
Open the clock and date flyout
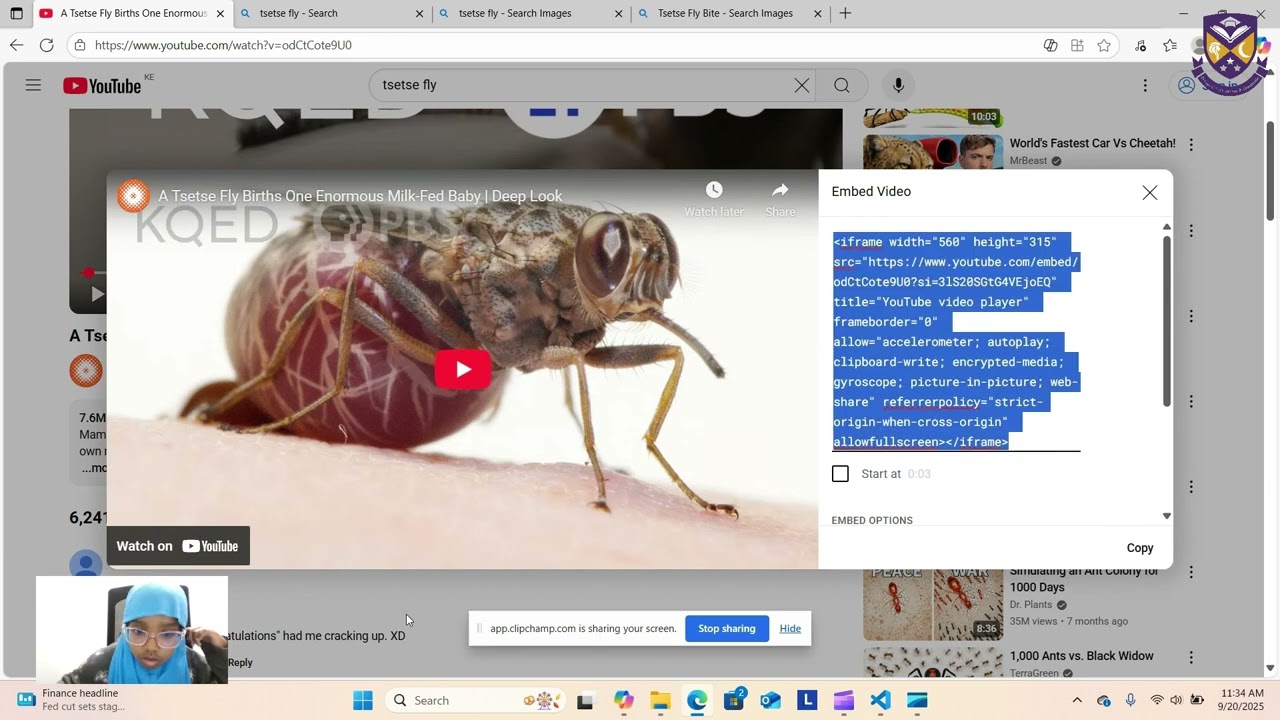pyautogui.click(x=1242, y=700)
